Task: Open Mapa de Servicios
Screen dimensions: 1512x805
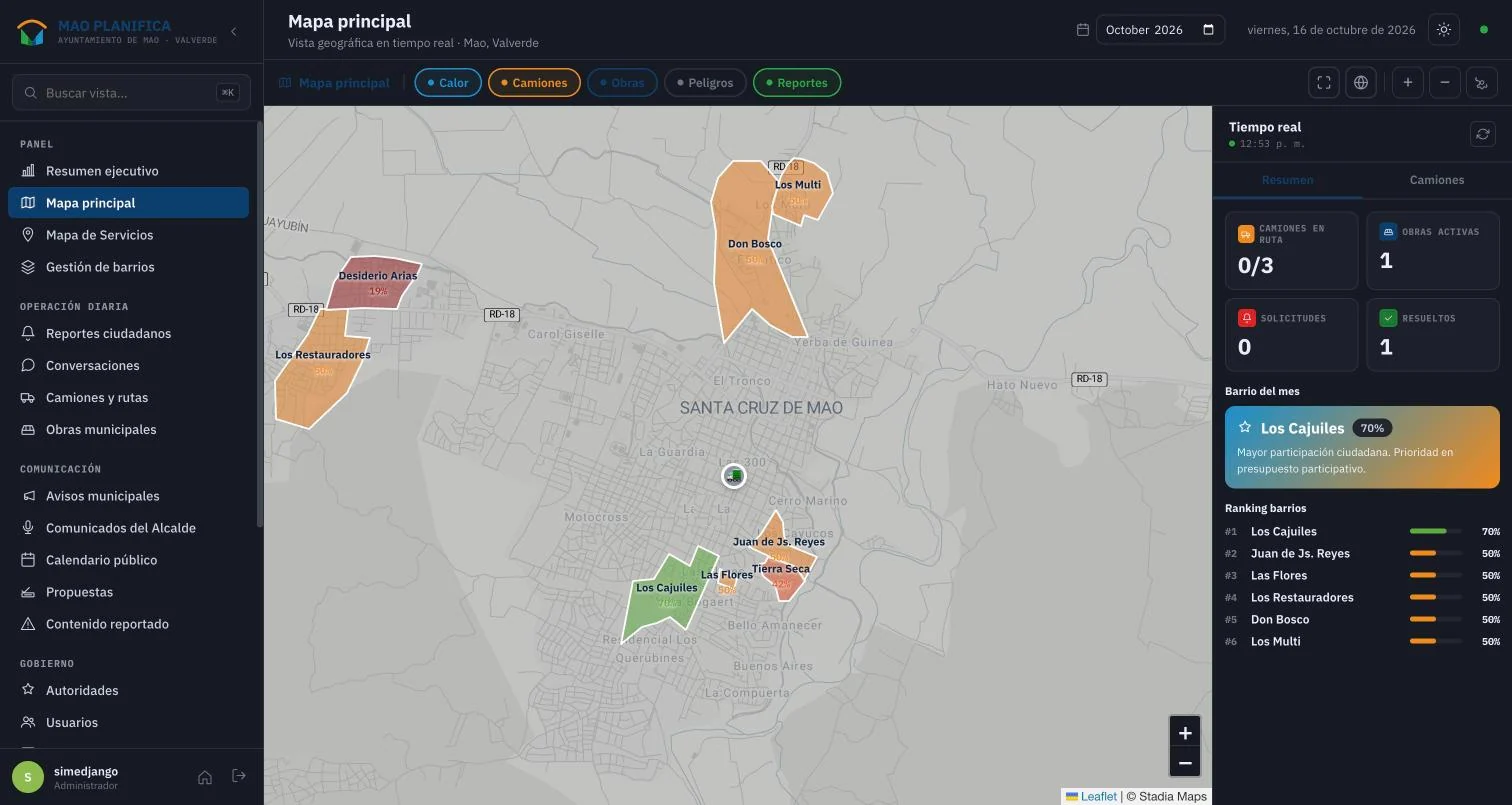Action: click(128, 235)
